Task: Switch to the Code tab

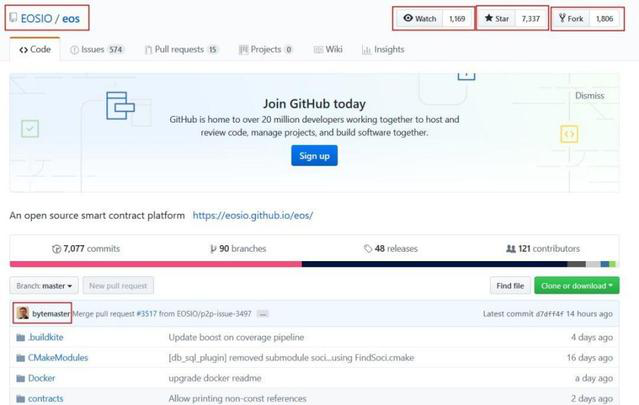Action: pos(35,49)
